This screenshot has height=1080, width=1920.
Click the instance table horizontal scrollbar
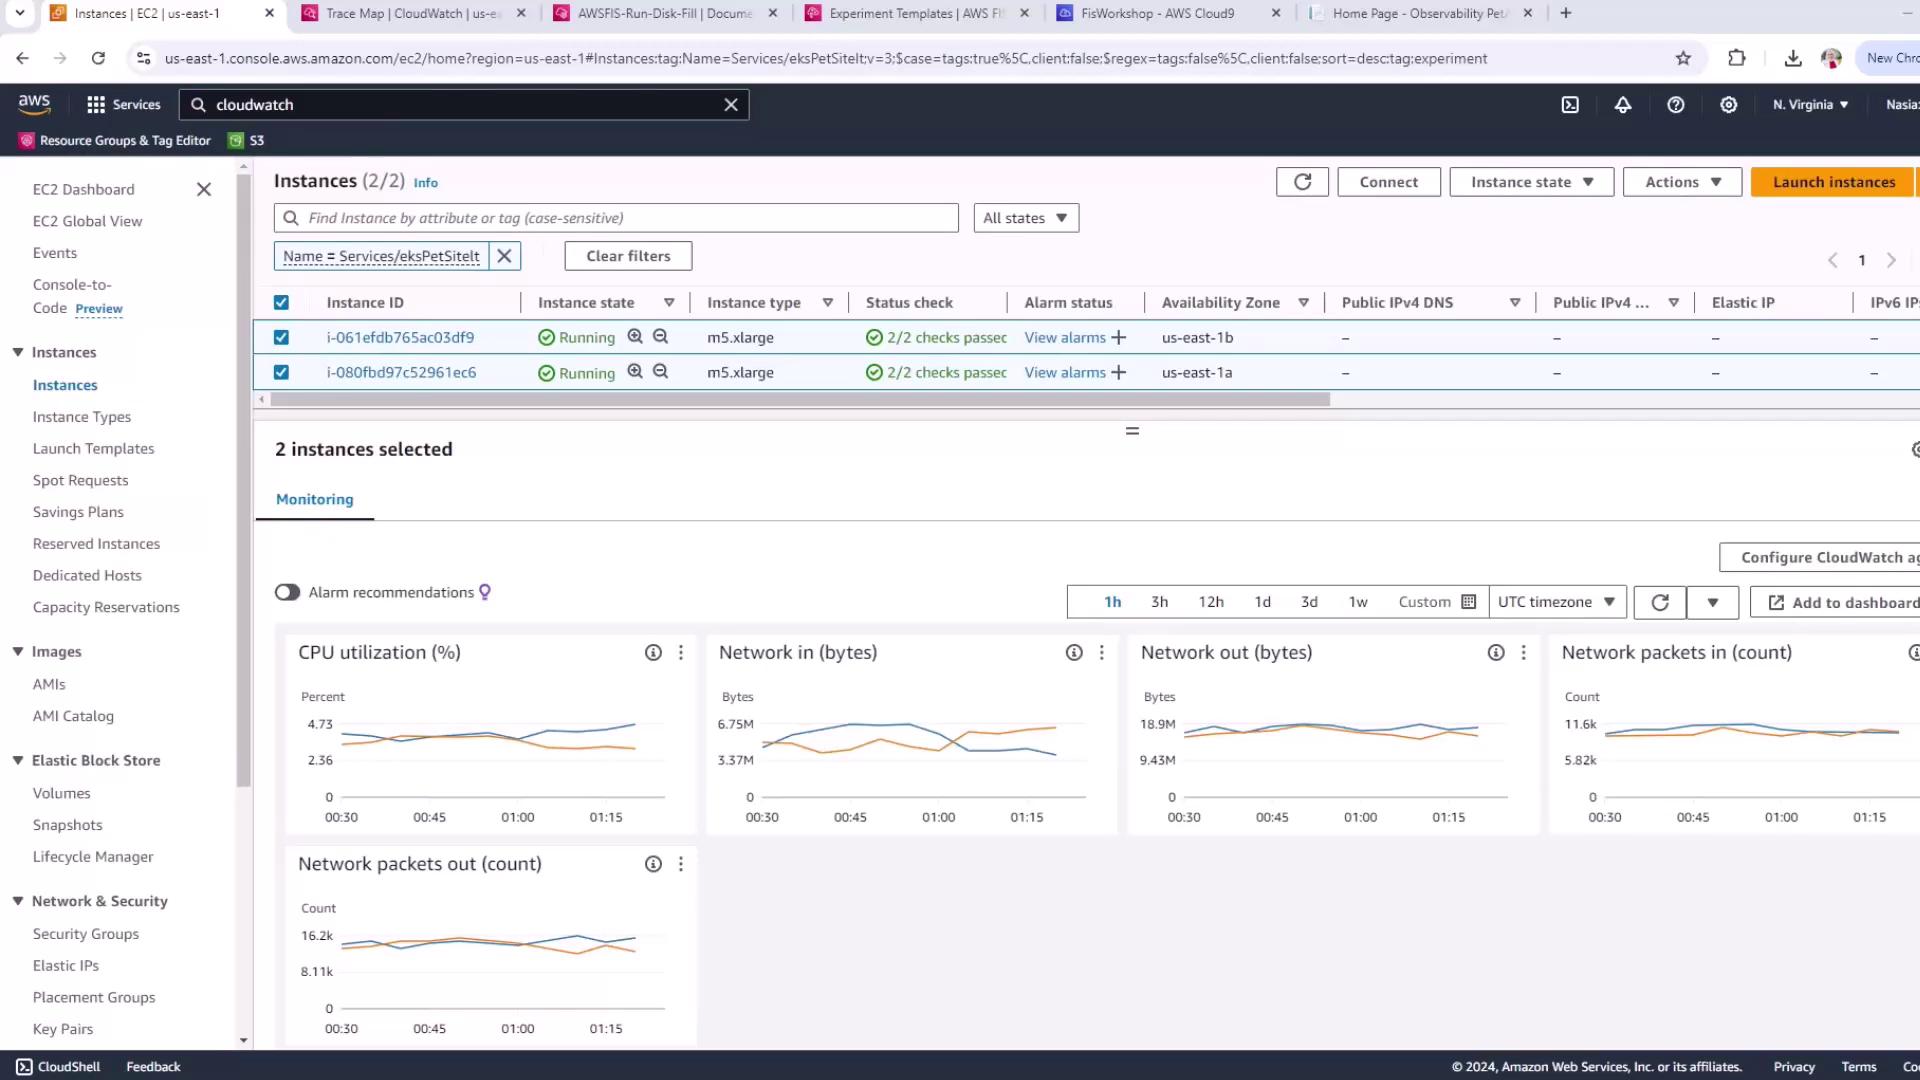(800, 399)
